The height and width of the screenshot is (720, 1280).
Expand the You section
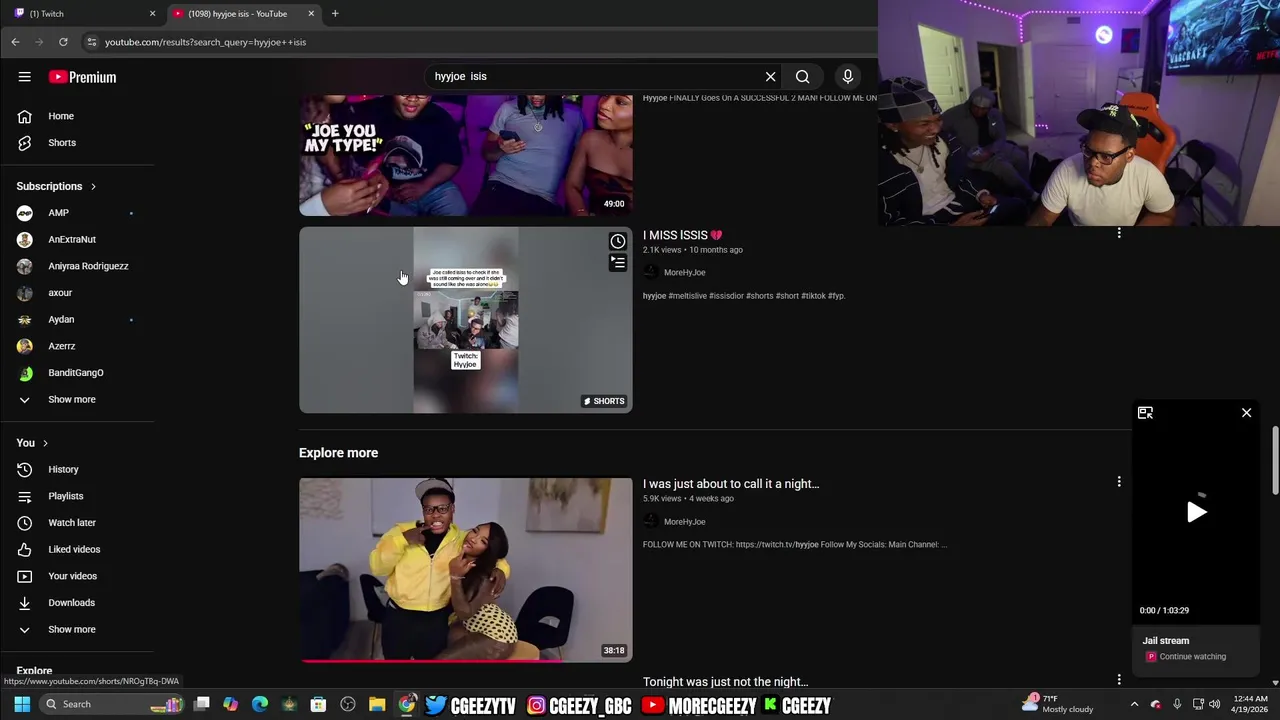(32, 443)
